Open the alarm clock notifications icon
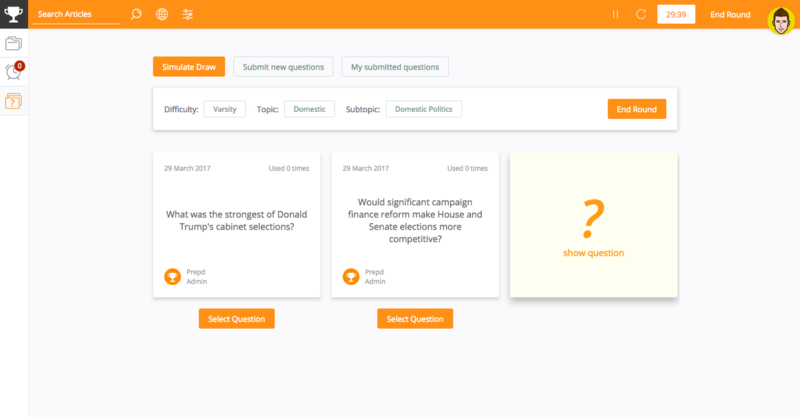Image resolution: width=800 pixels, height=417 pixels. click(13, 72)
